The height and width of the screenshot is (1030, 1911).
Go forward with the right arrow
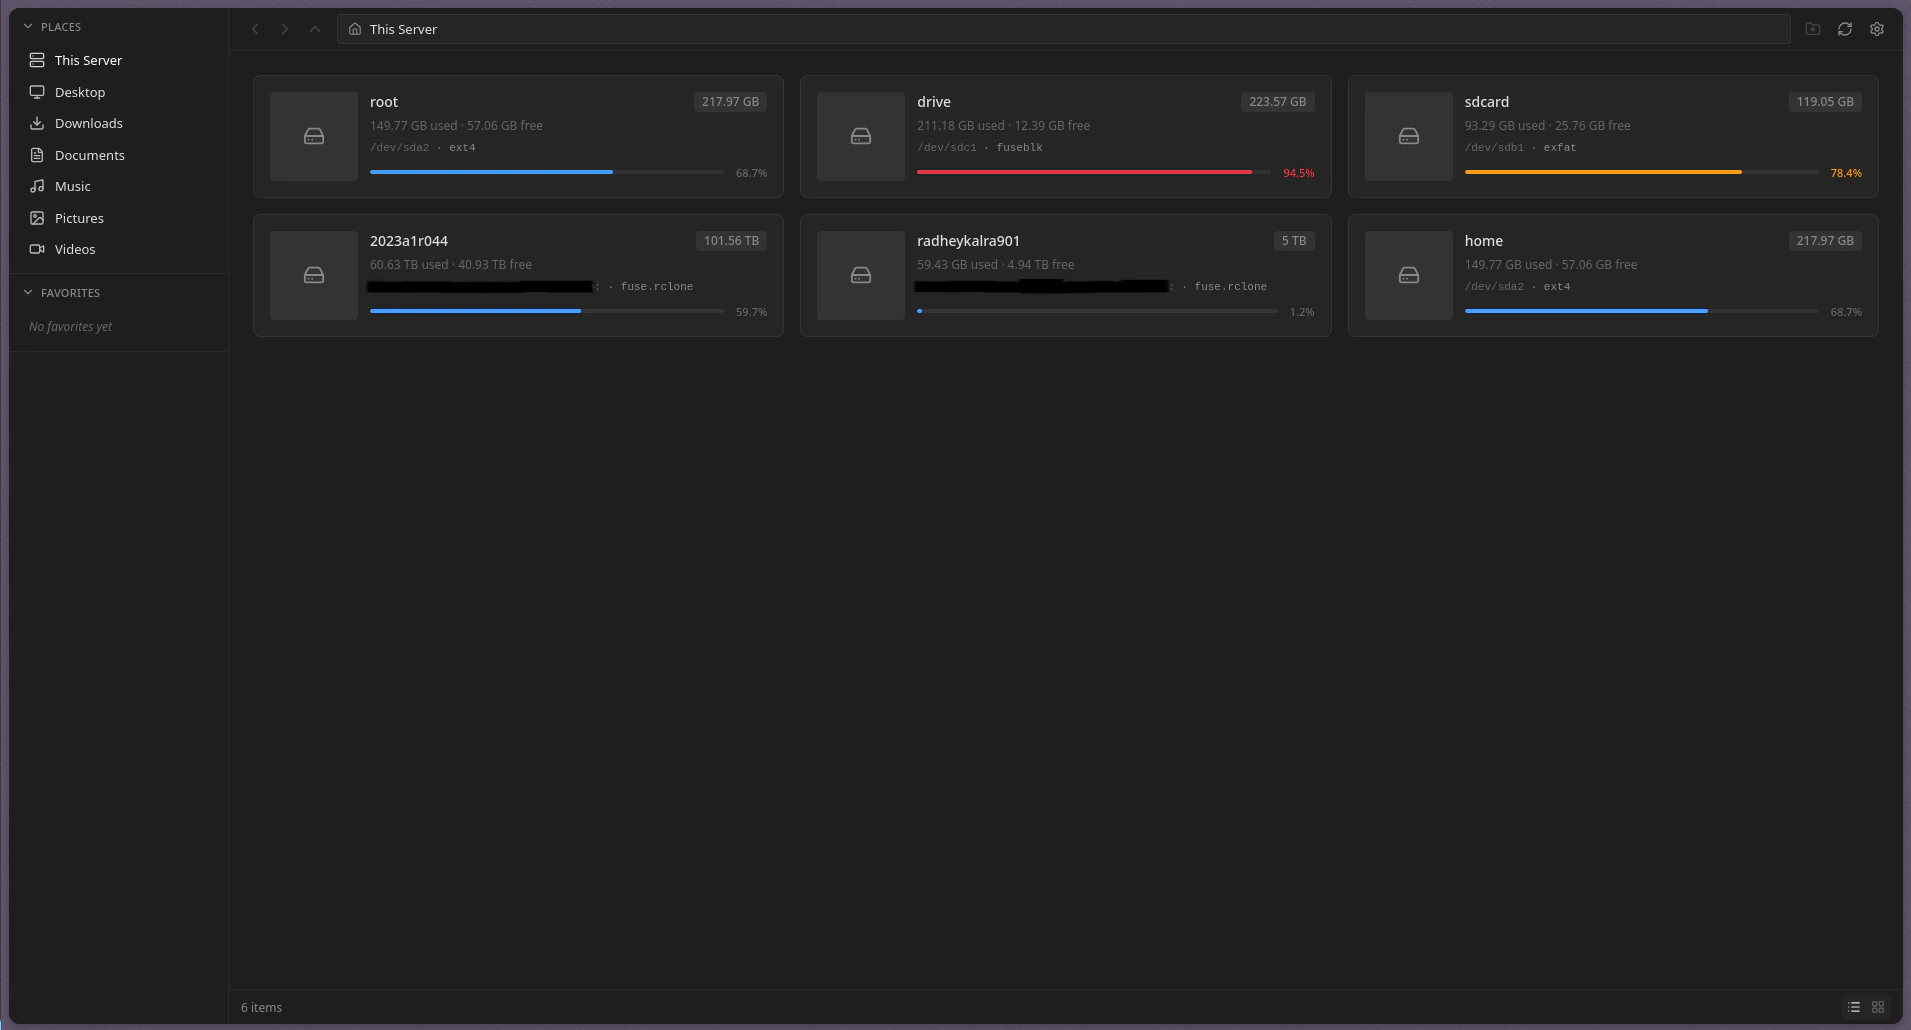pos(285,29)
